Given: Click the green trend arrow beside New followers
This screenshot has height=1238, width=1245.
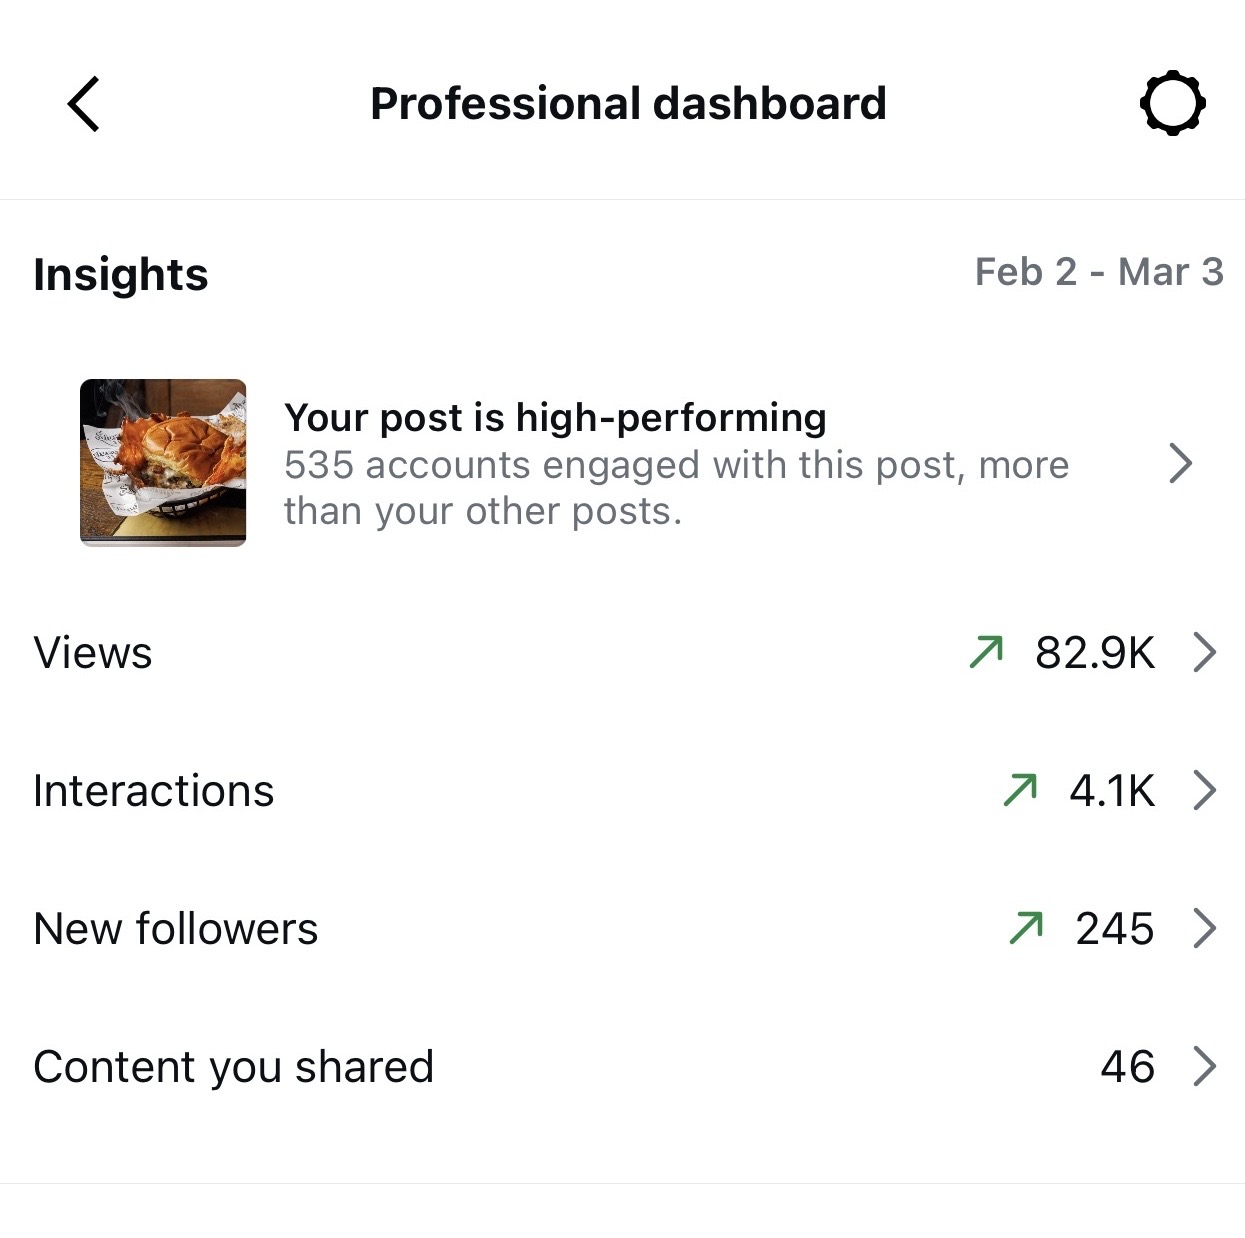Looking at the screenshot, I should [x=1026, y=928].
